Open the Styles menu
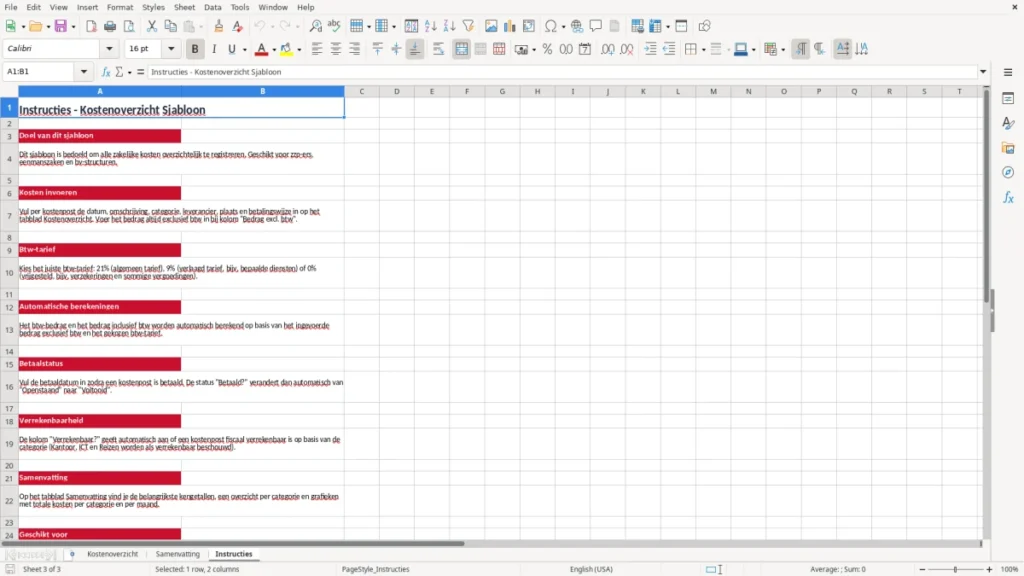Image resolution: width=1024 pixels, height=576 pixels. coord(153,7)
